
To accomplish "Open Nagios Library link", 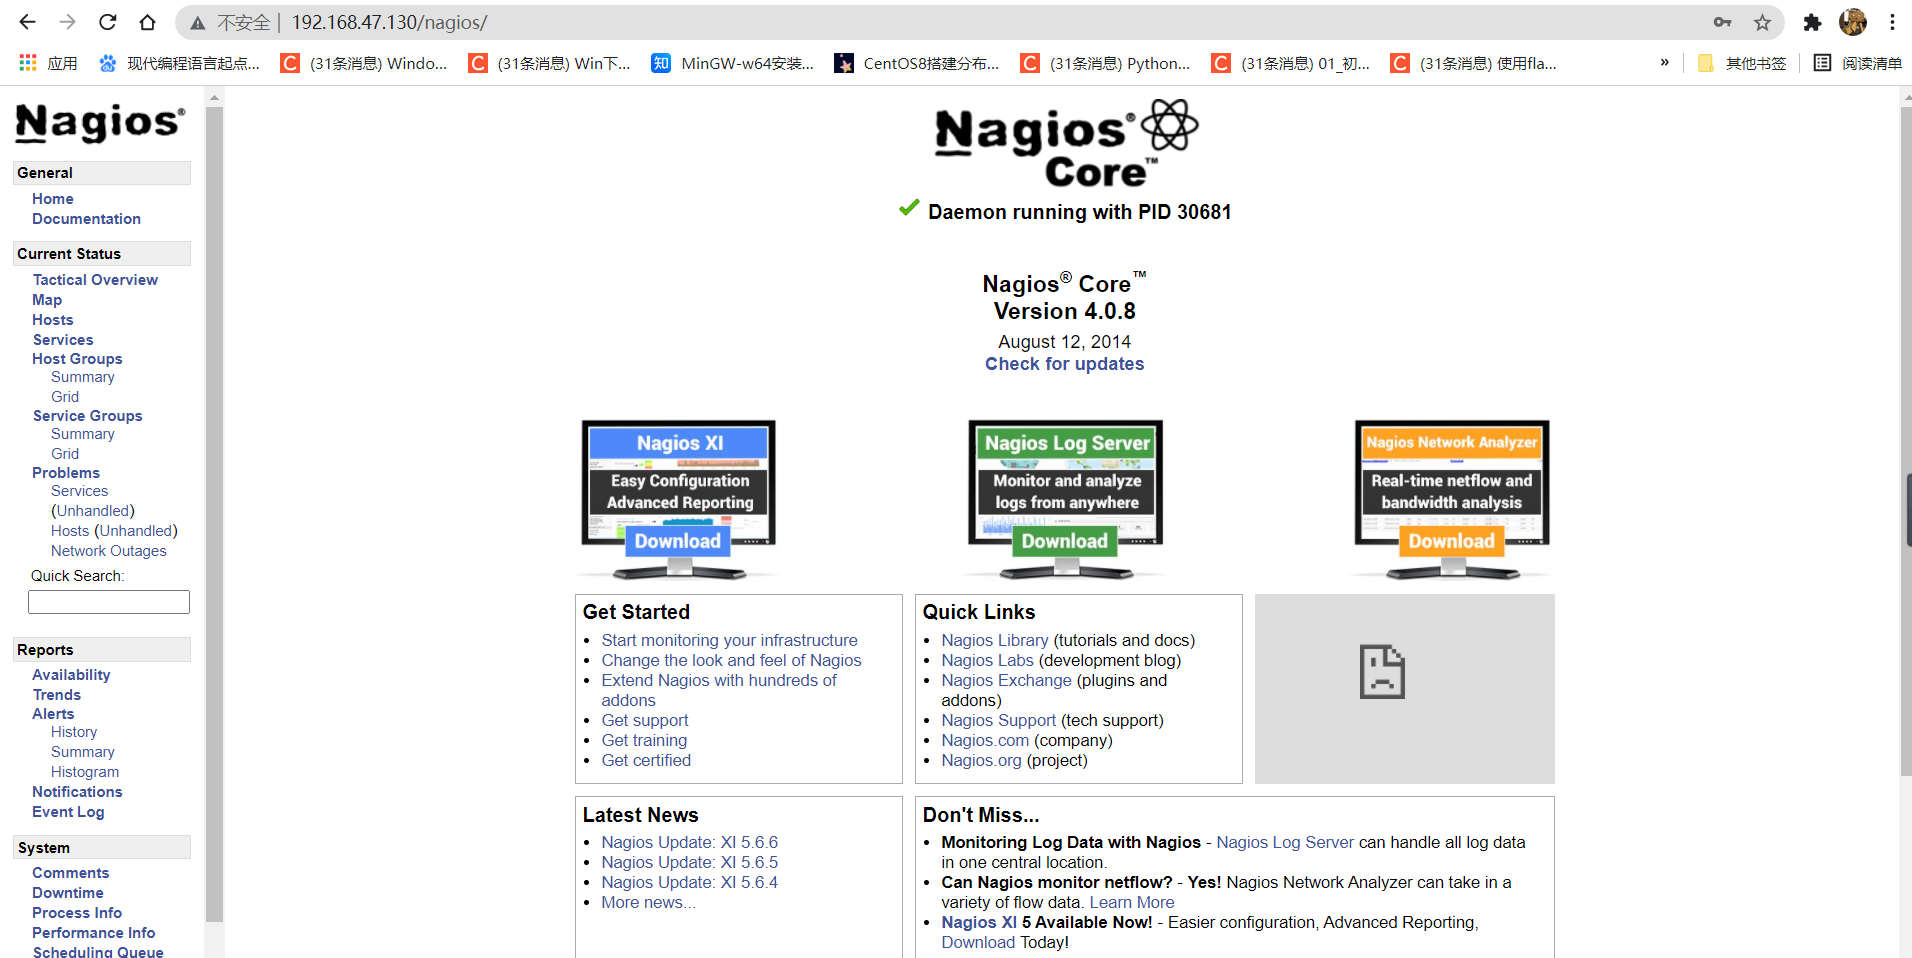I will coord(995,640).
